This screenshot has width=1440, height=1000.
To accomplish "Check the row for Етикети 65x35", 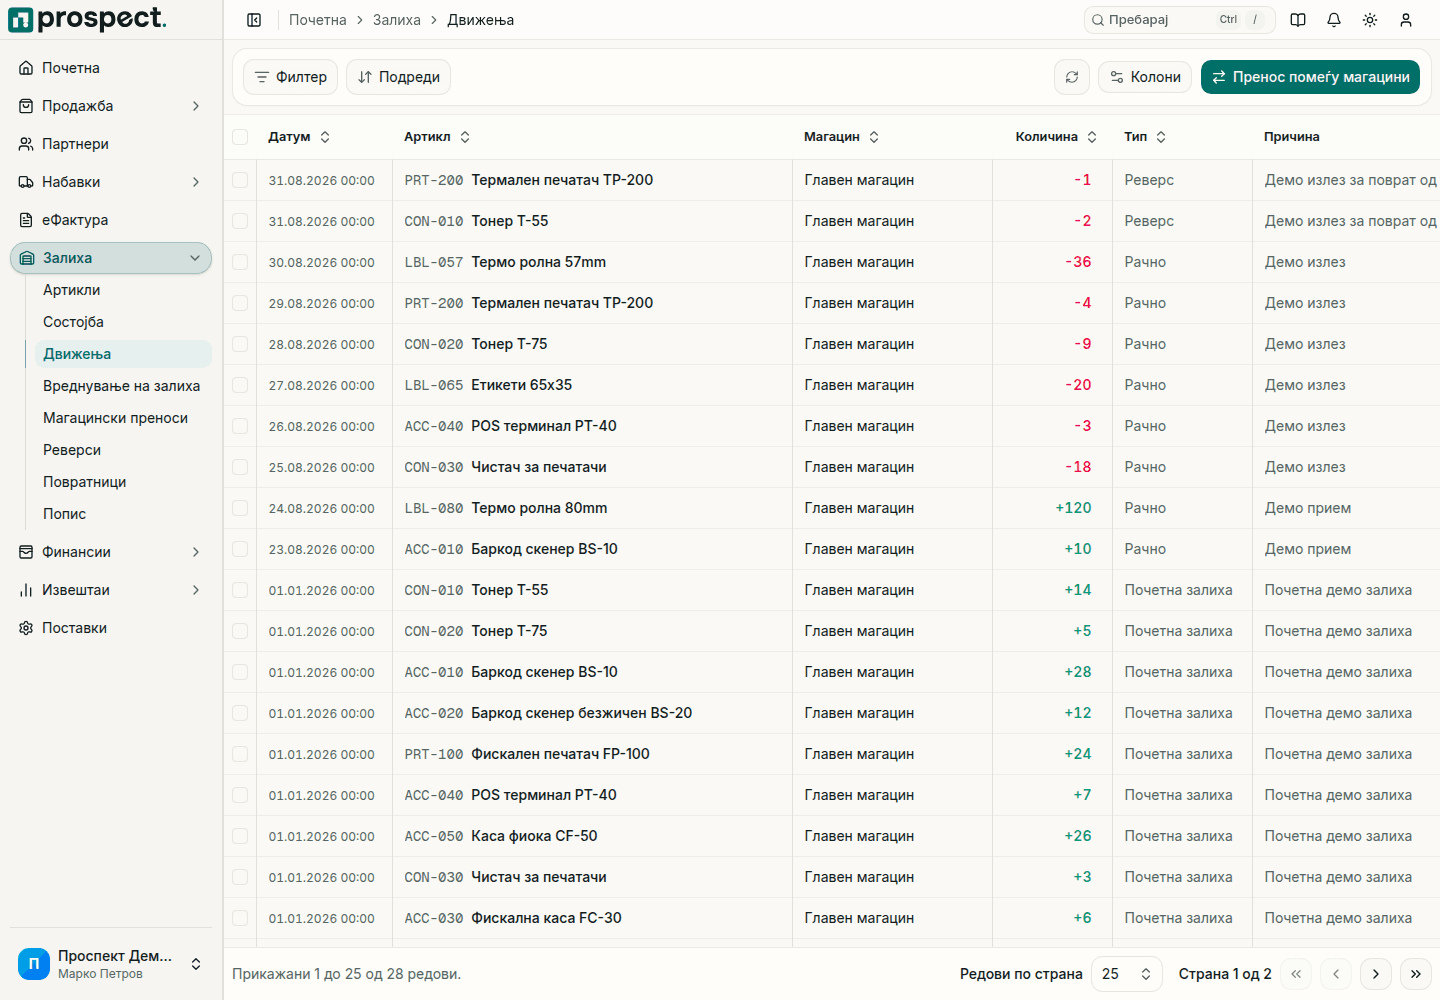I will click(240, 385).
